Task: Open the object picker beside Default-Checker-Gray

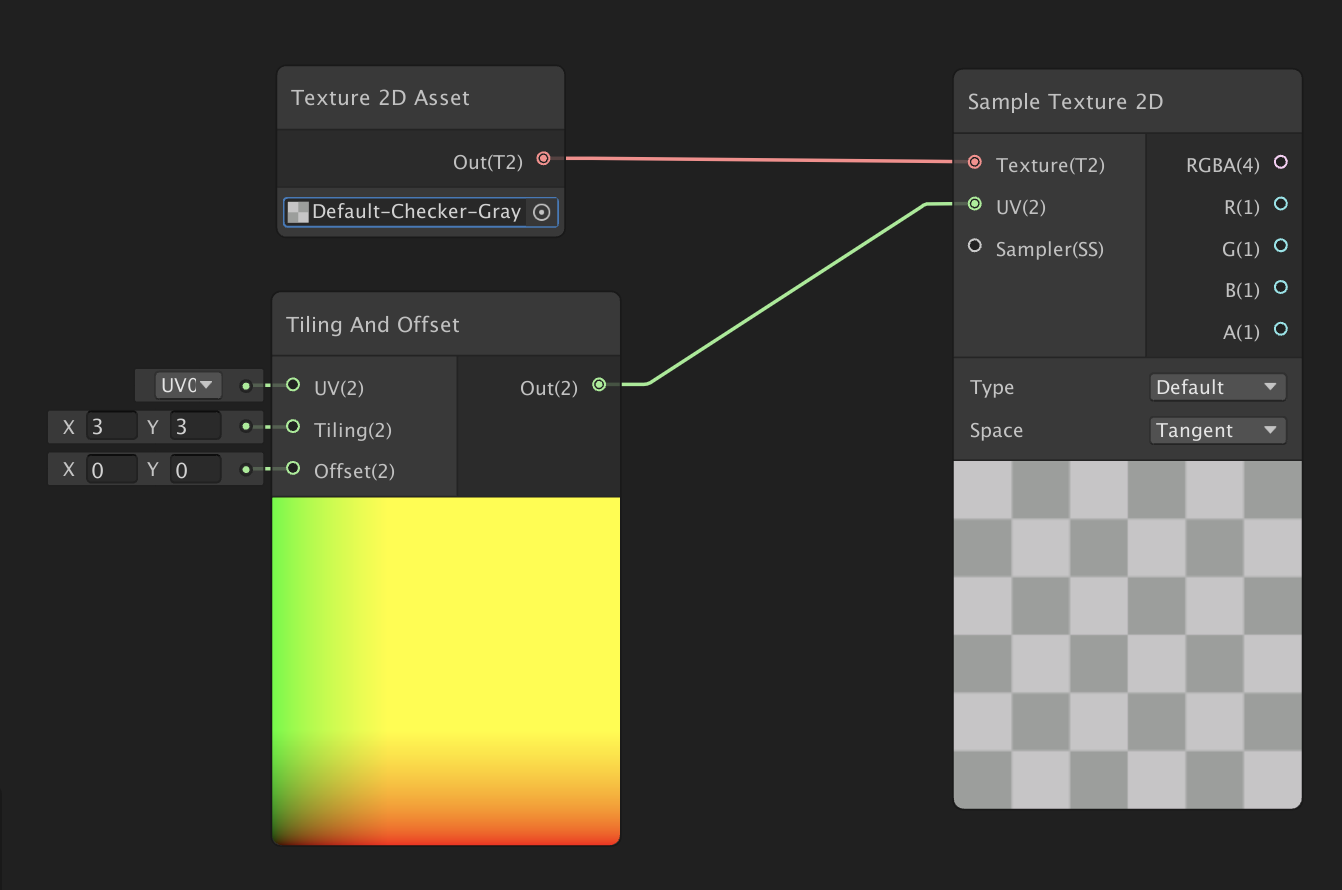Action: pyautogui.click(x=542, y=212)
